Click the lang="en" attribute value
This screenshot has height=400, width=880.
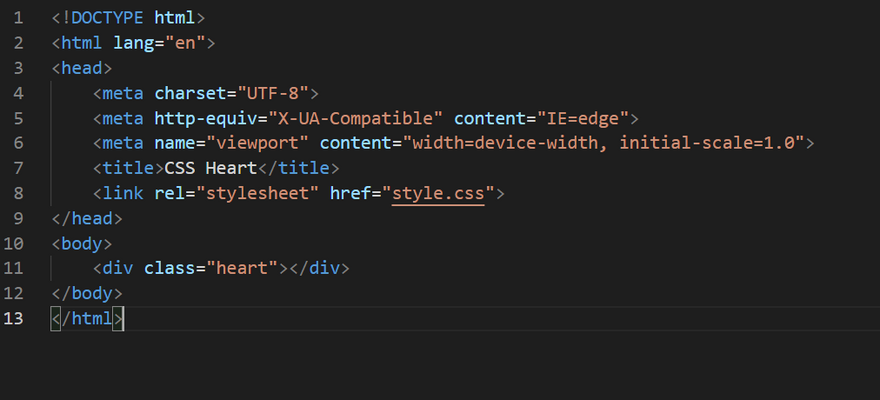coord(185,43)
